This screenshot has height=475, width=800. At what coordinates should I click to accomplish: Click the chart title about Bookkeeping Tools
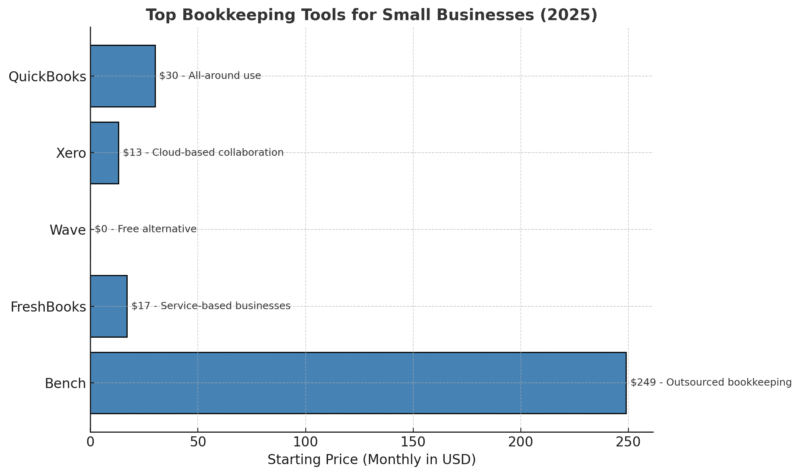point(371,14)
